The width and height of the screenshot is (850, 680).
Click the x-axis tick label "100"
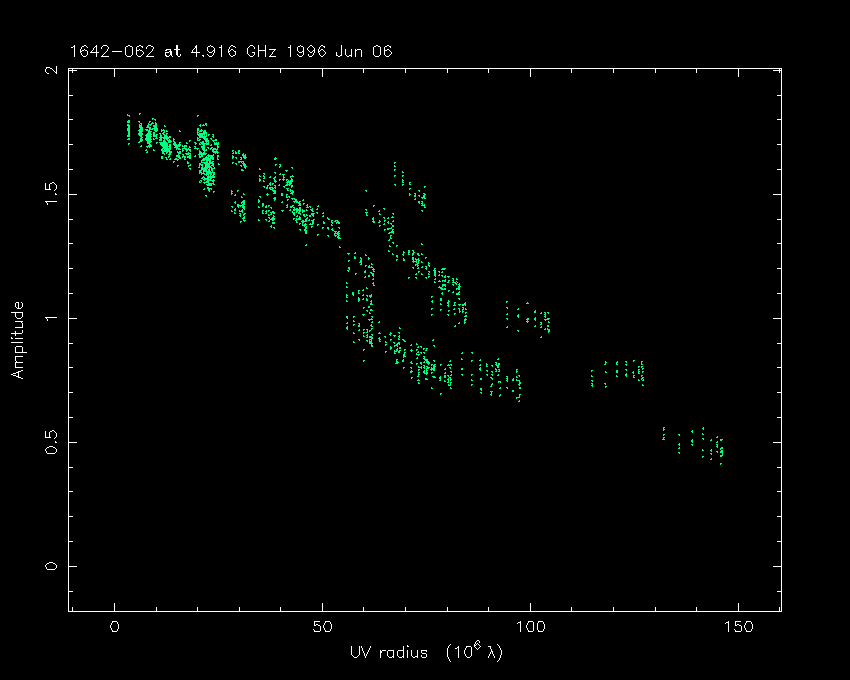[530, 628]
